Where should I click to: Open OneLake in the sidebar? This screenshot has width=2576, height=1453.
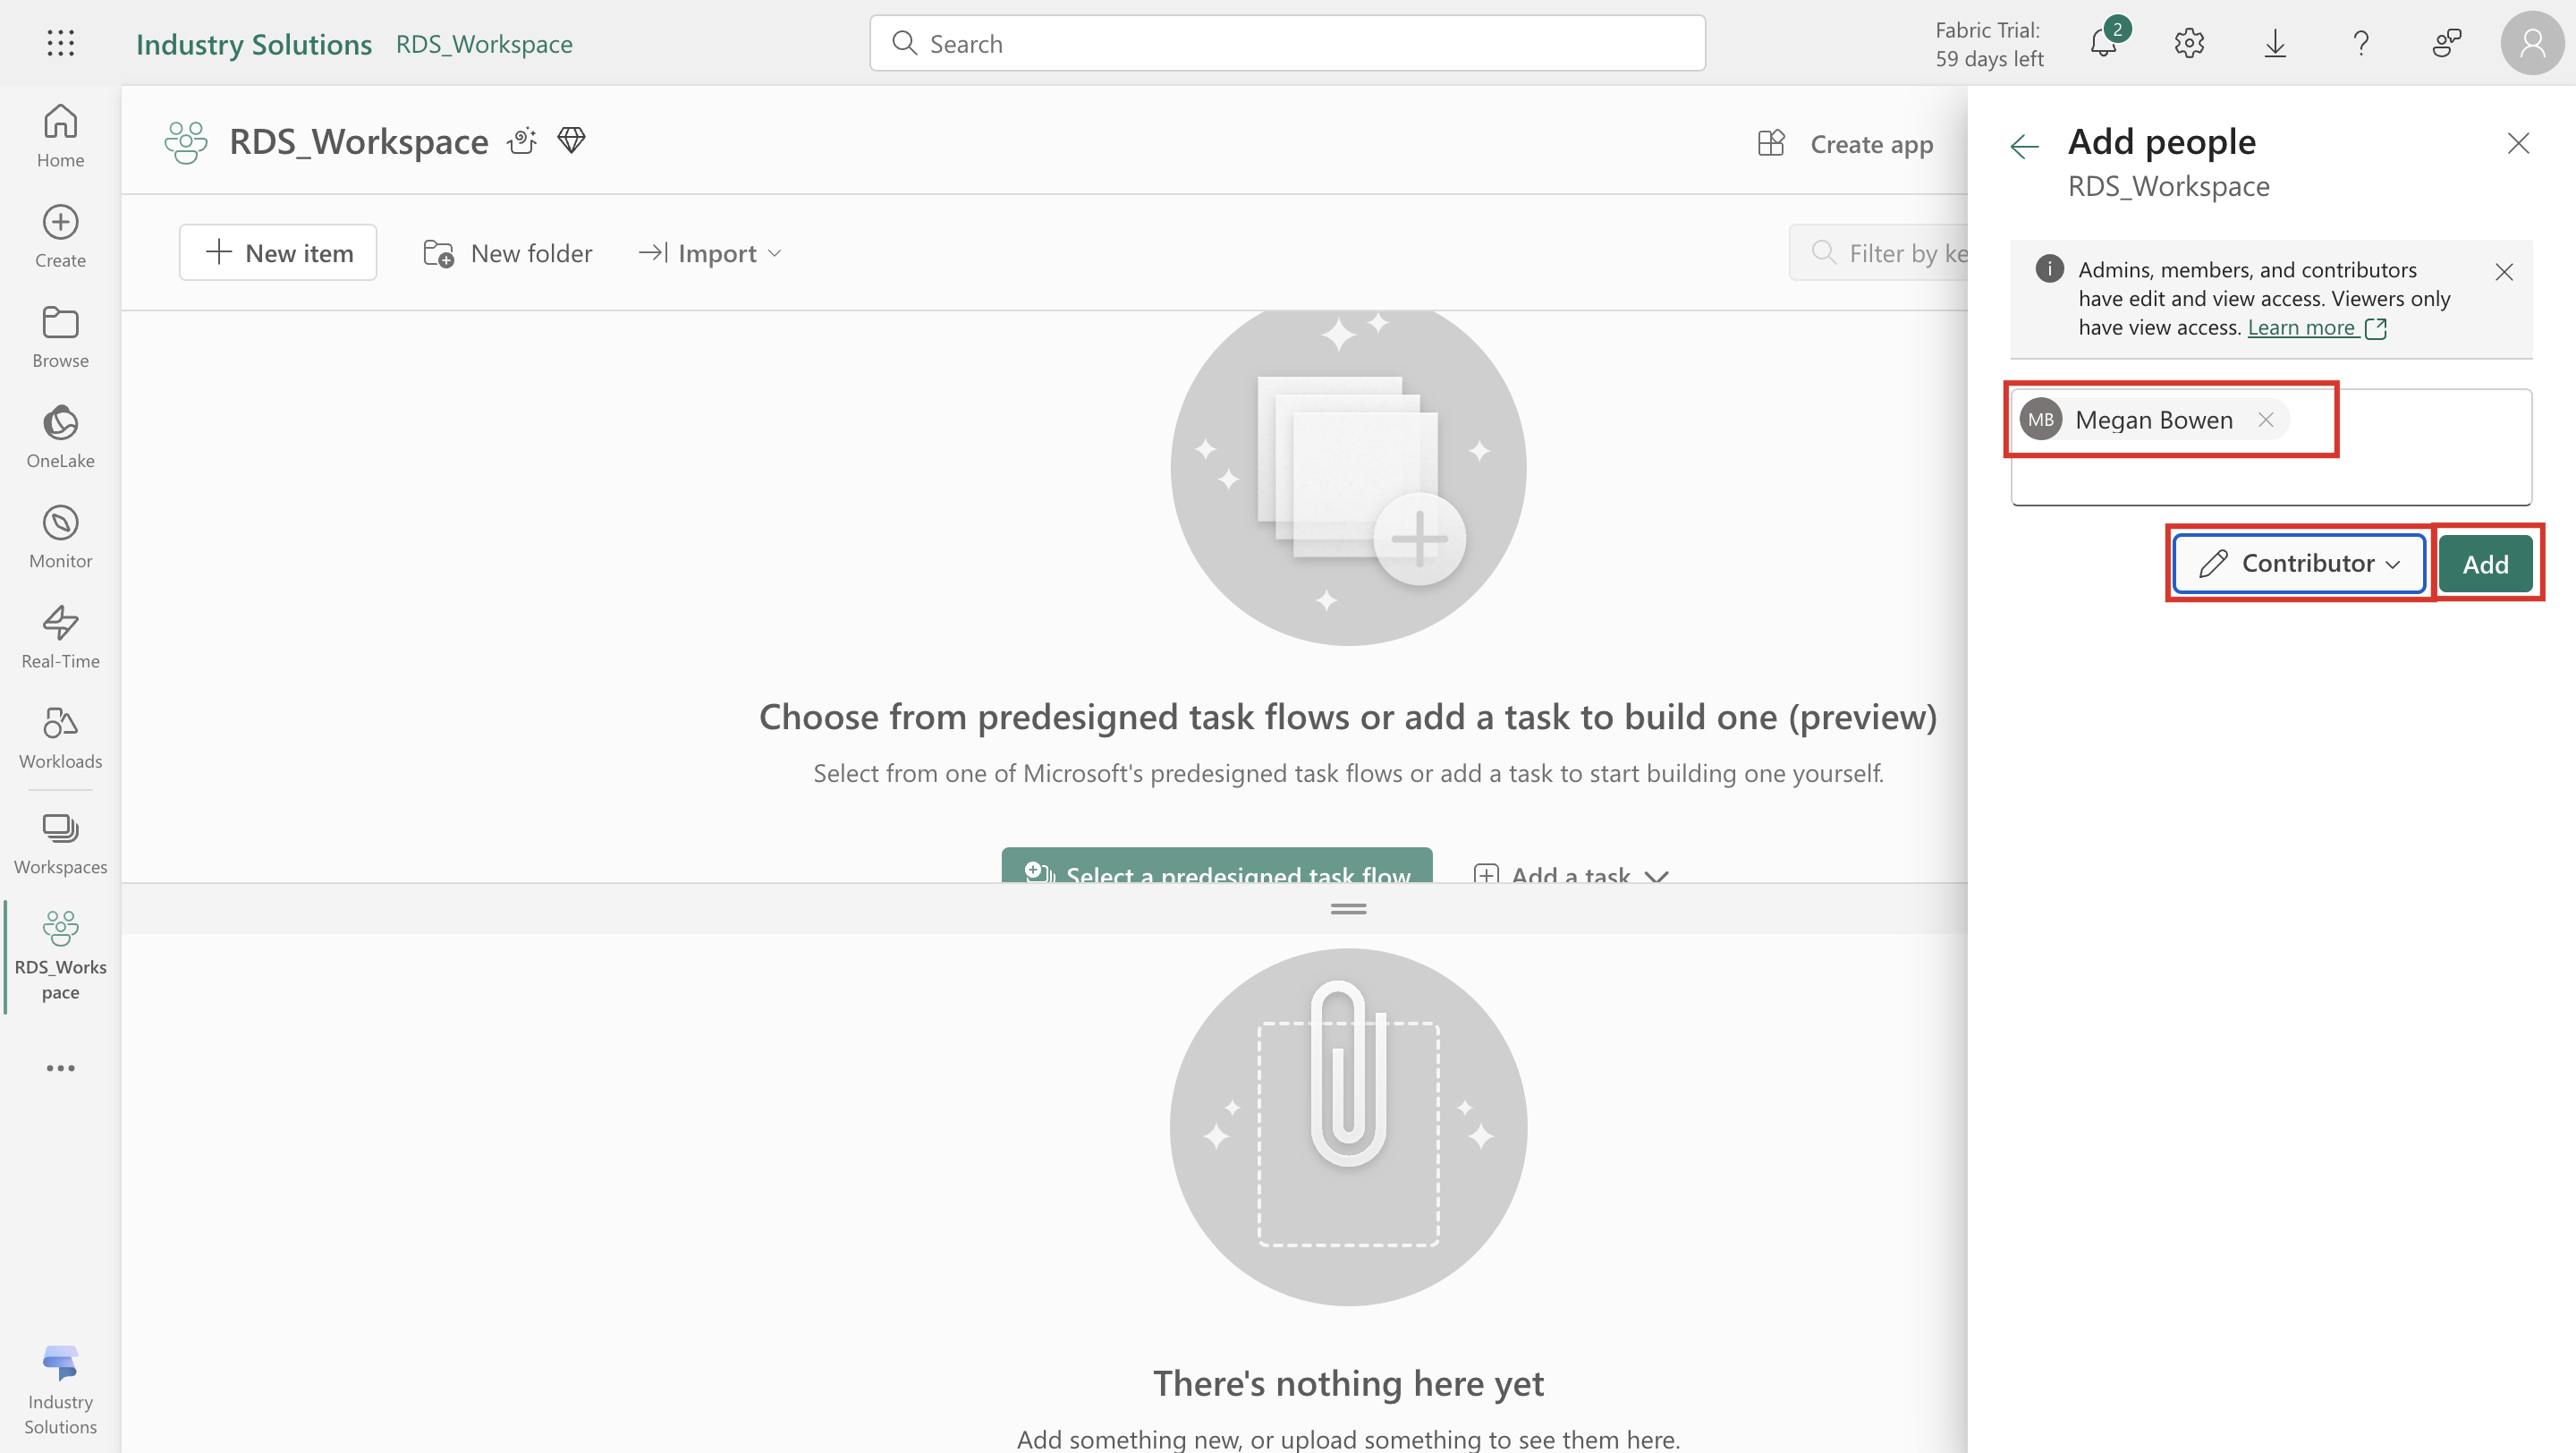60,436
